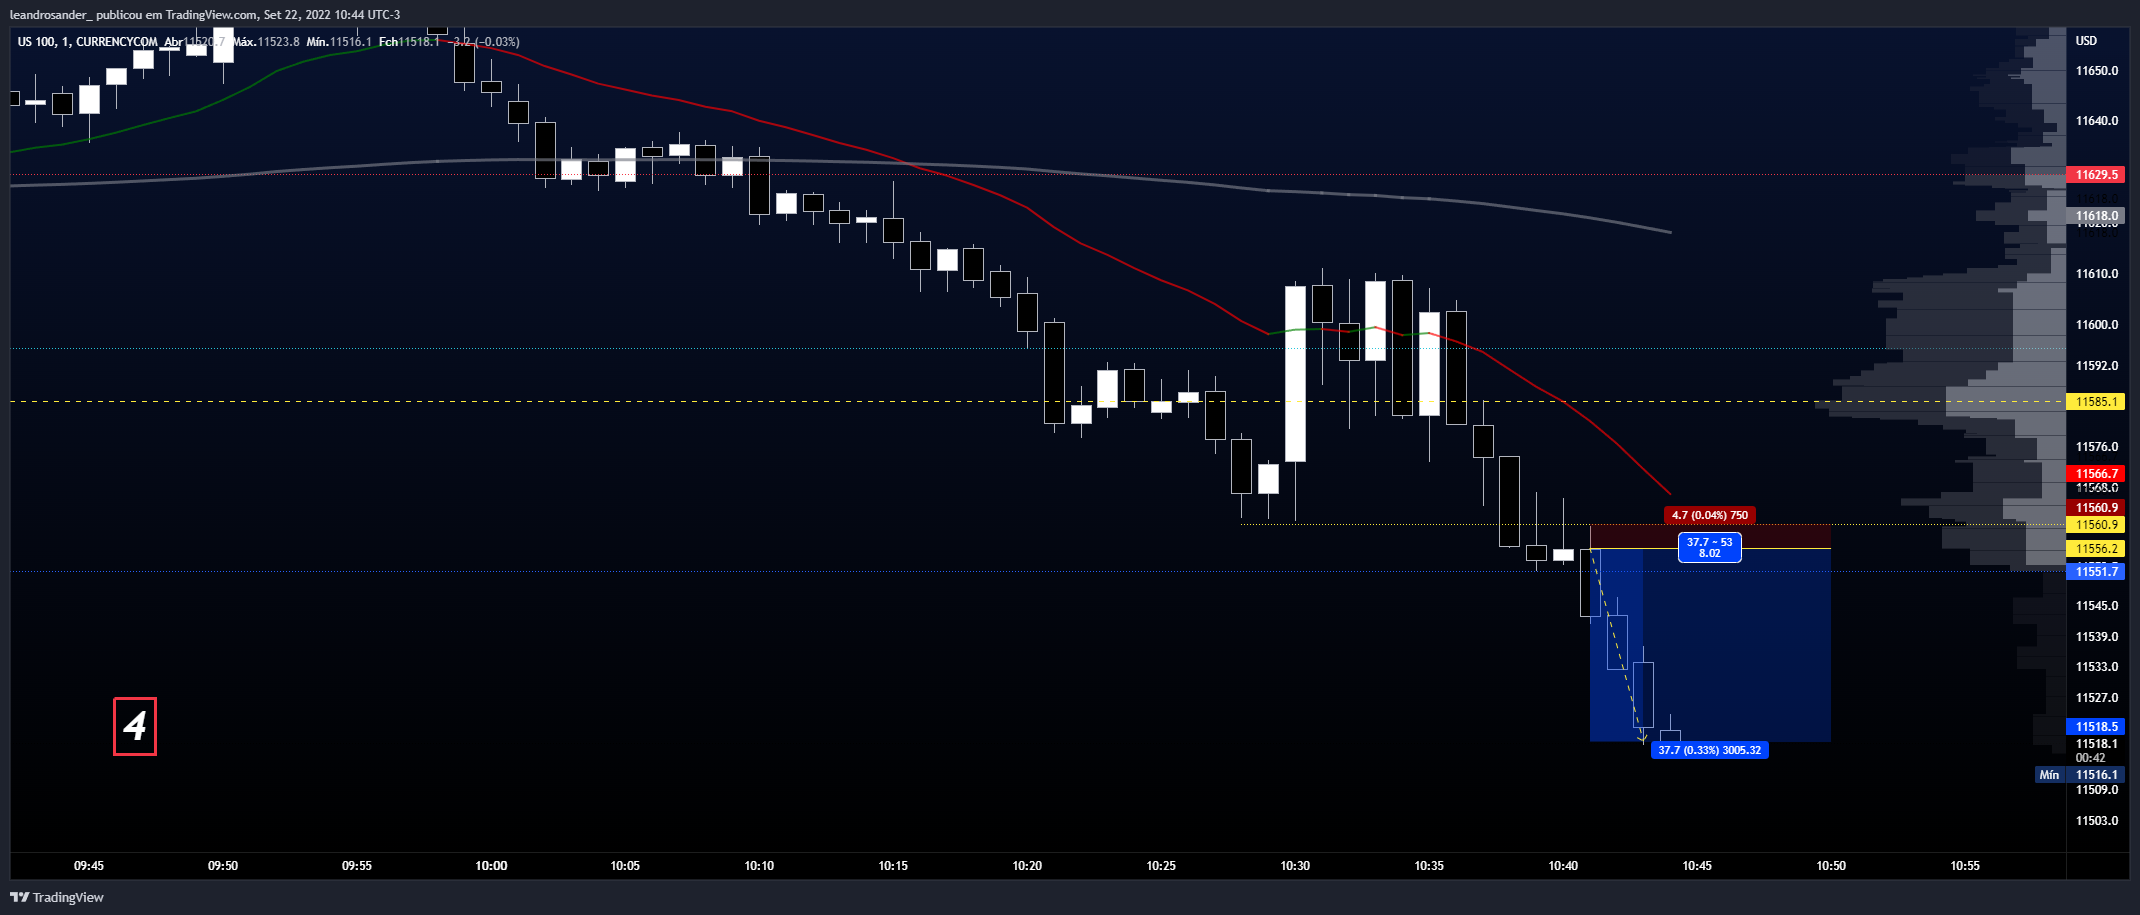This screenshot has height=915, width=2140.
Task: Click the red stop label '4.7 (0.04%) 750'
Action: [x=1710, y=515]
